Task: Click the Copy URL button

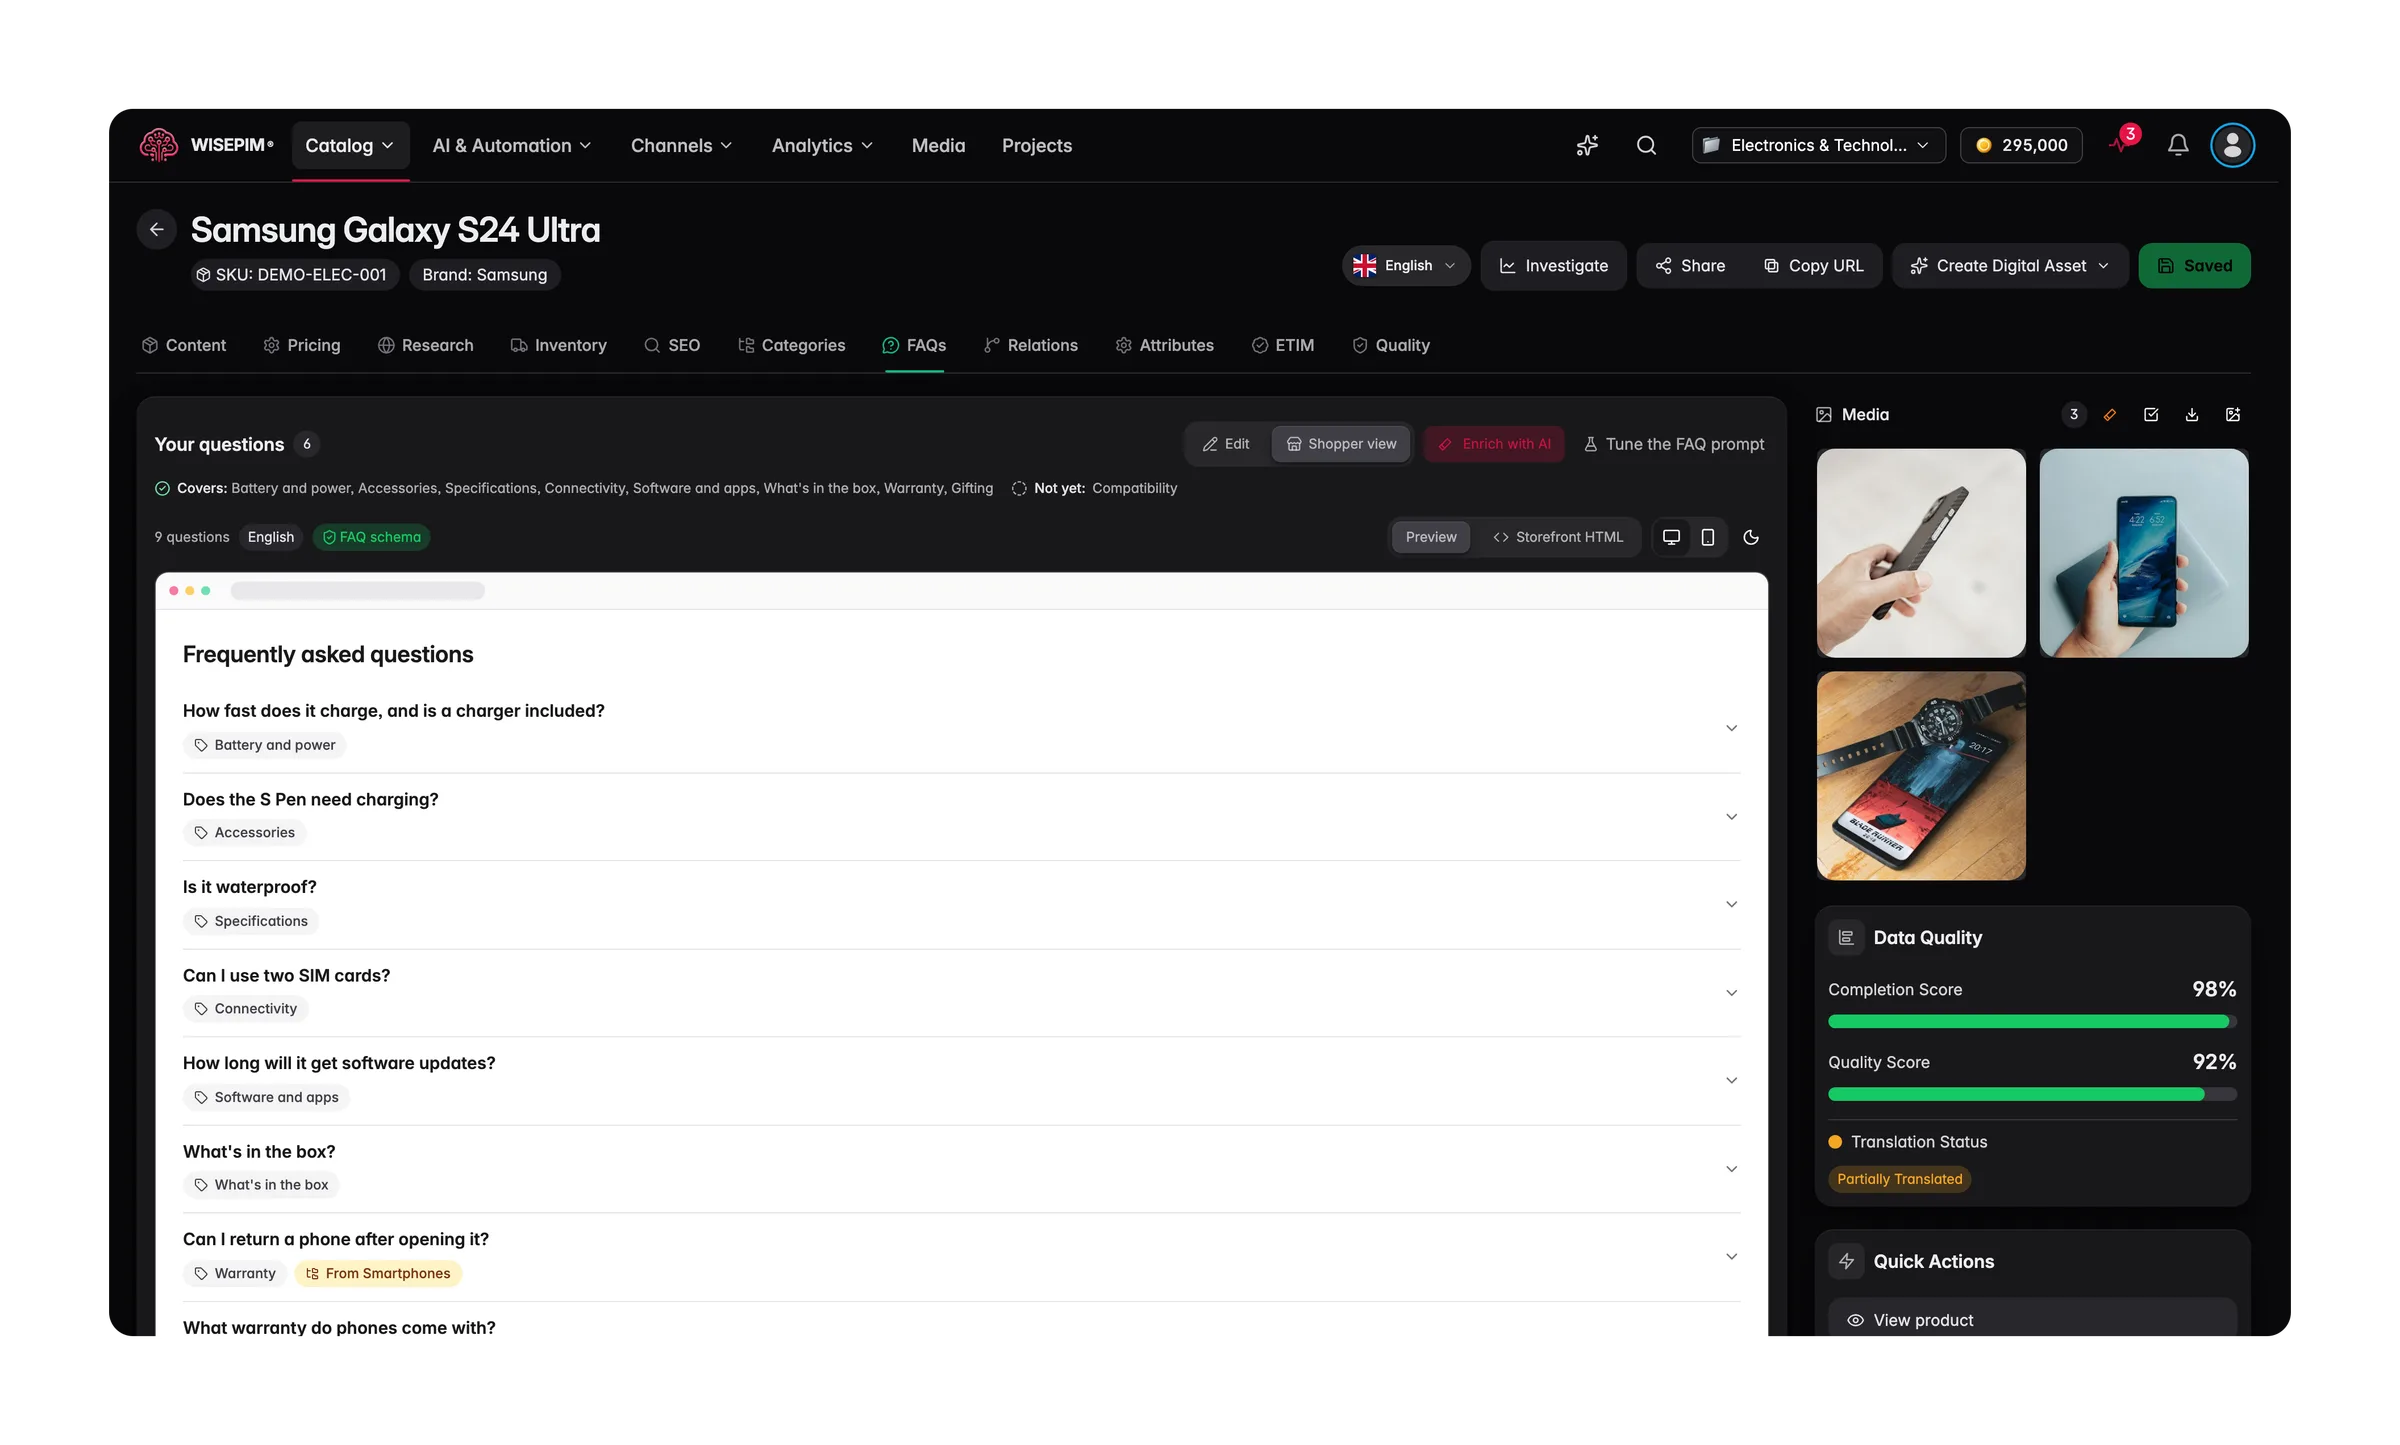Action: click(x=1814, y=266)
